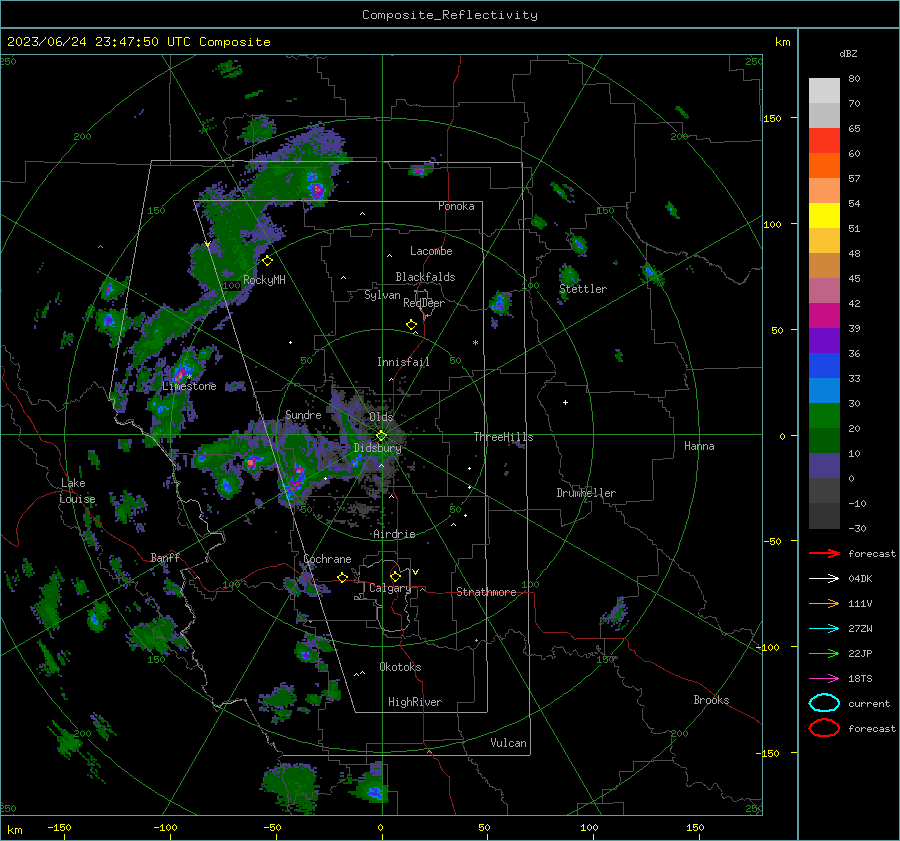Image resolution: width=900 pixels, height=841 pixels.
Task: Select the dark orange 60 dBZ swatch
Action: 824,165
